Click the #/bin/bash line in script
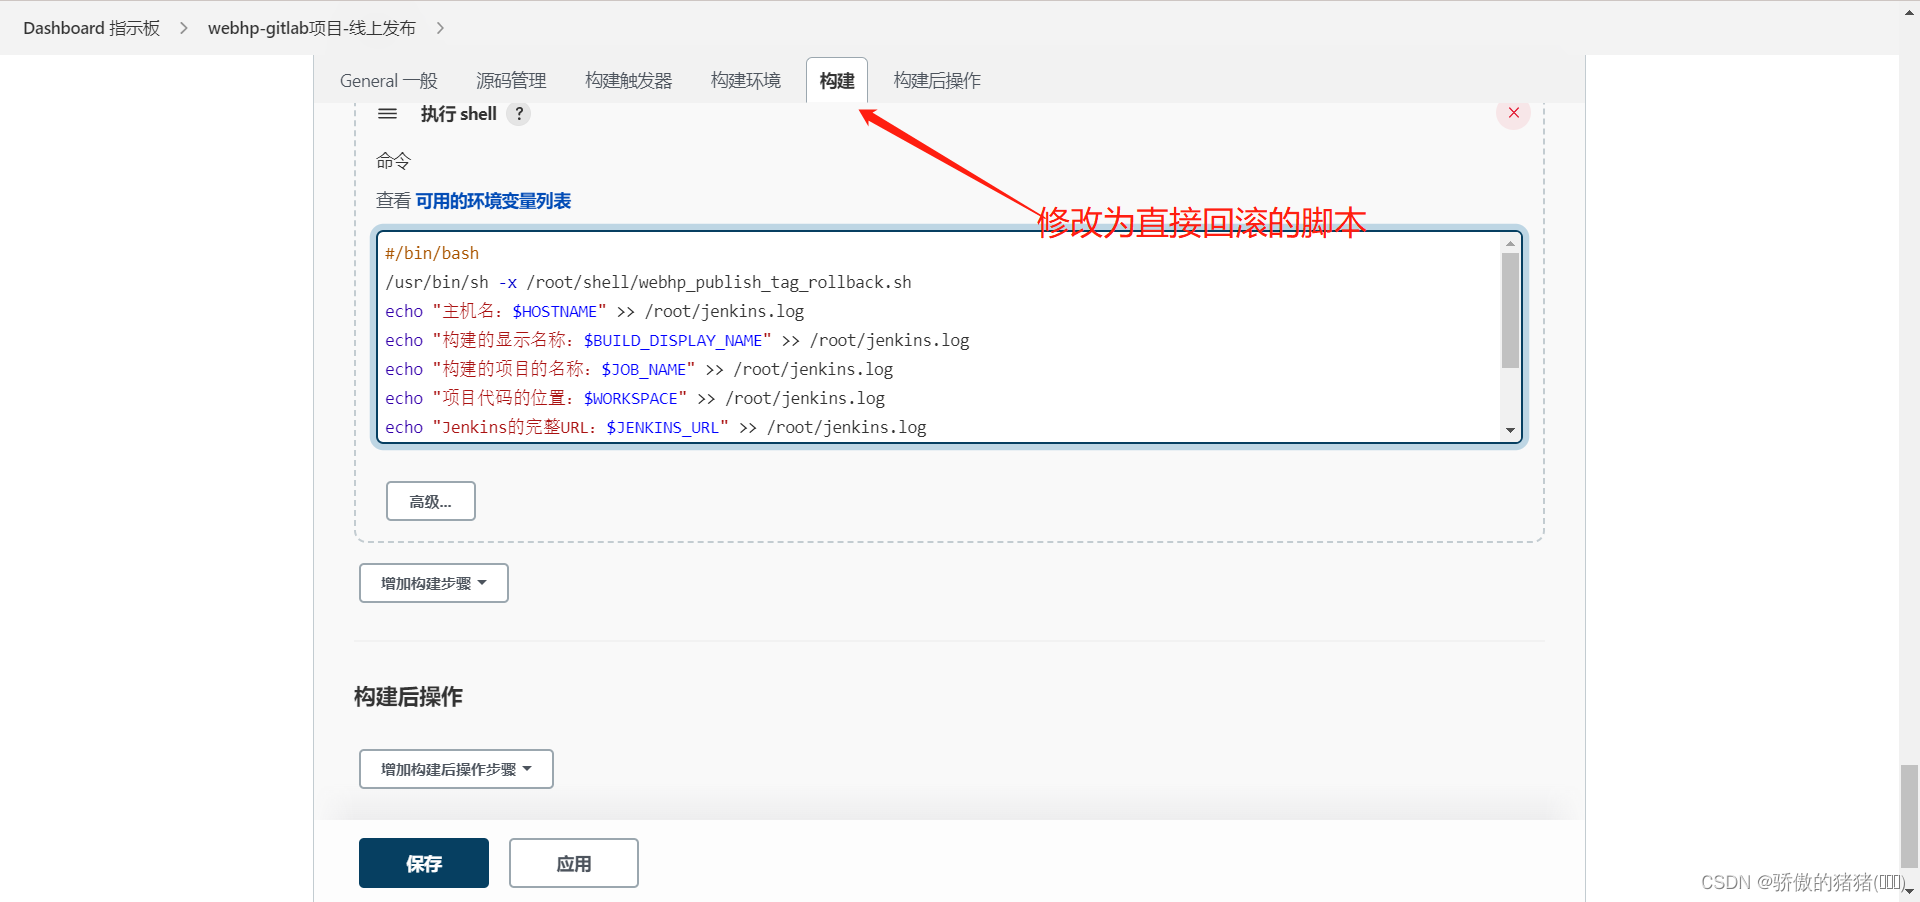 (x=432, y=253)
